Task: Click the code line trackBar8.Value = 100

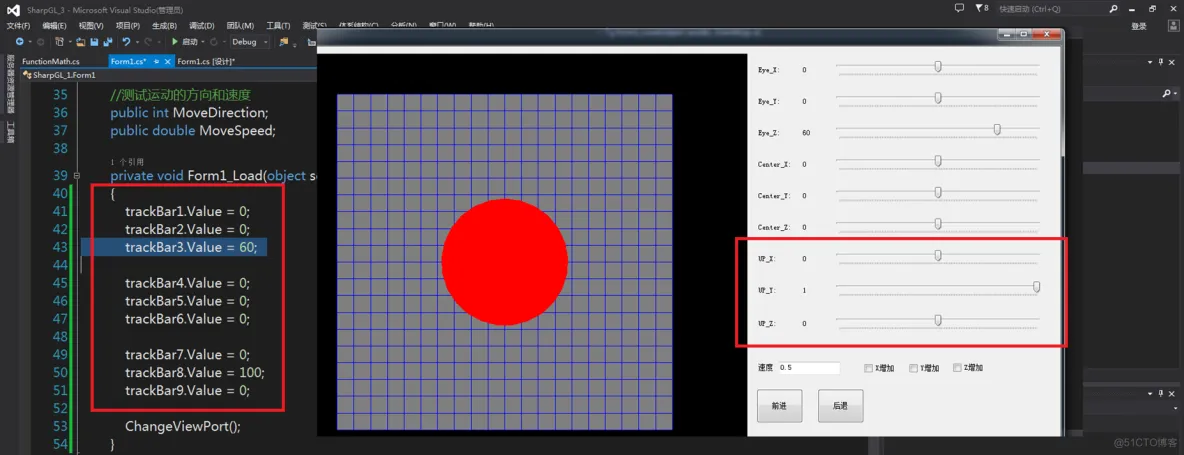Action: (195, 373)
